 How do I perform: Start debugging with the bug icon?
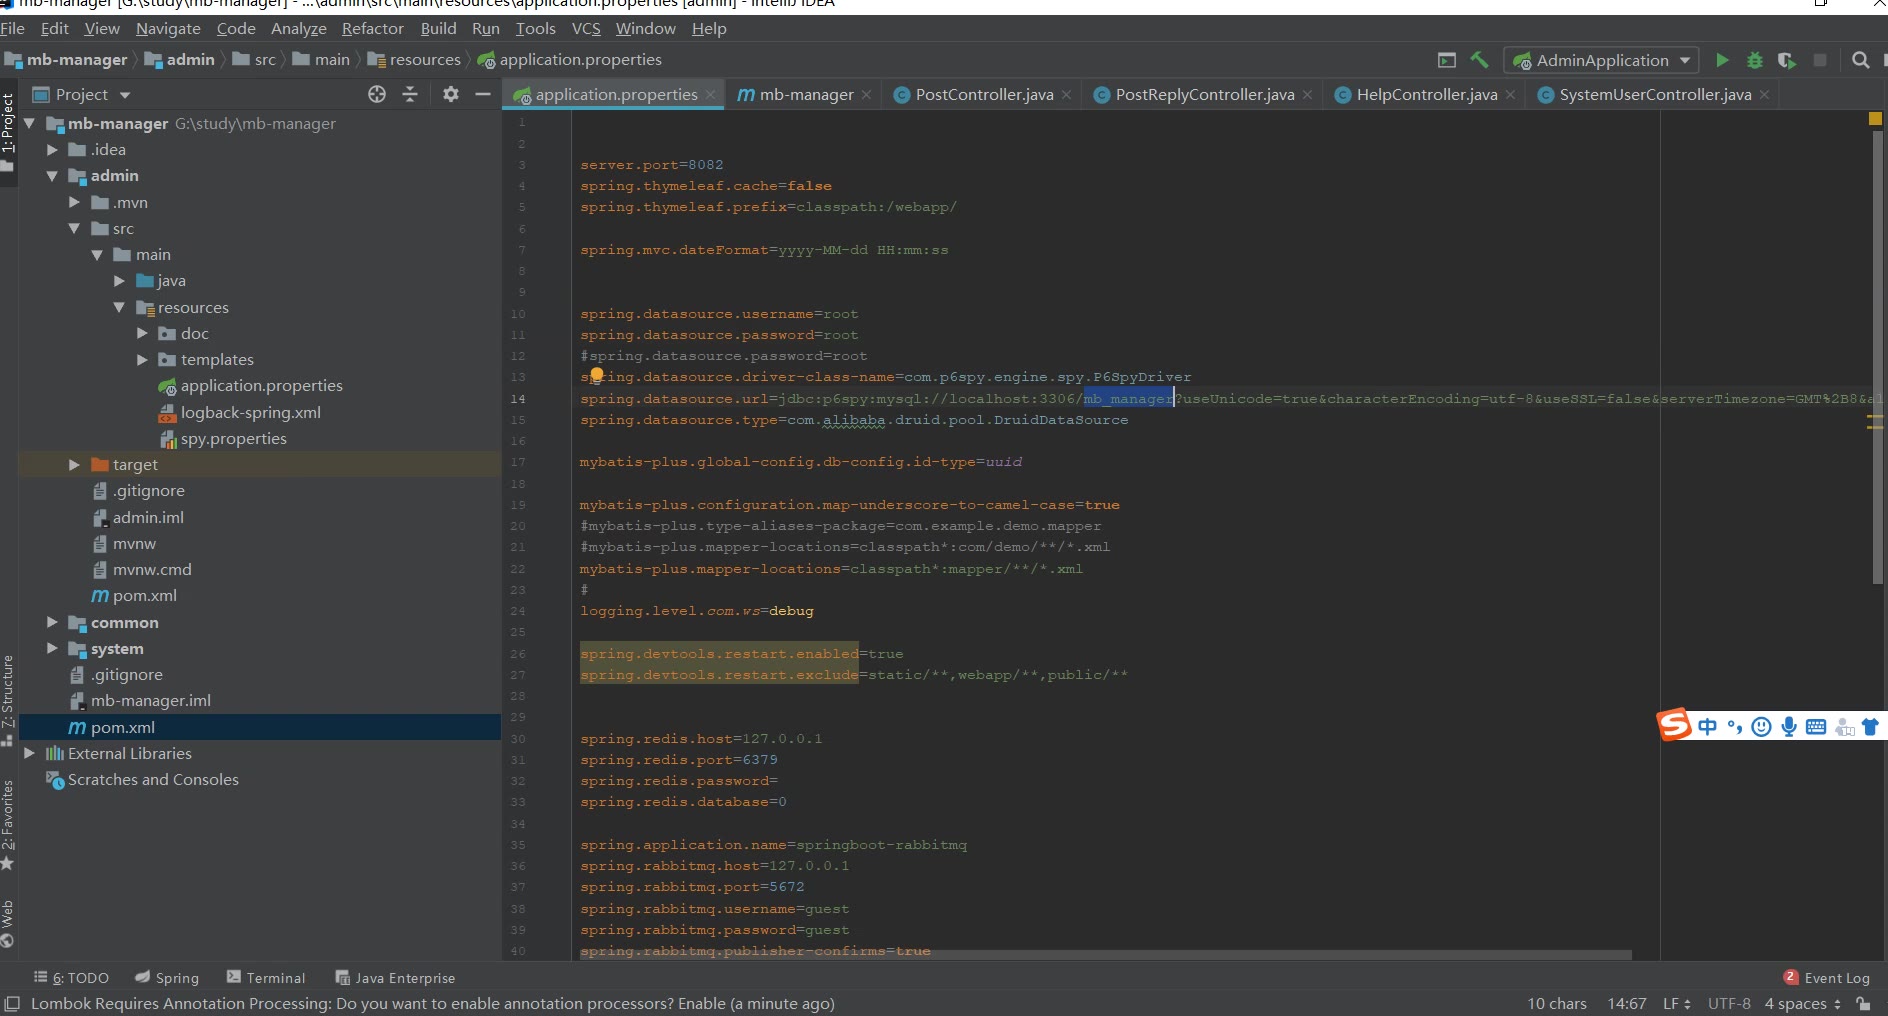[x=1754, y=60]
